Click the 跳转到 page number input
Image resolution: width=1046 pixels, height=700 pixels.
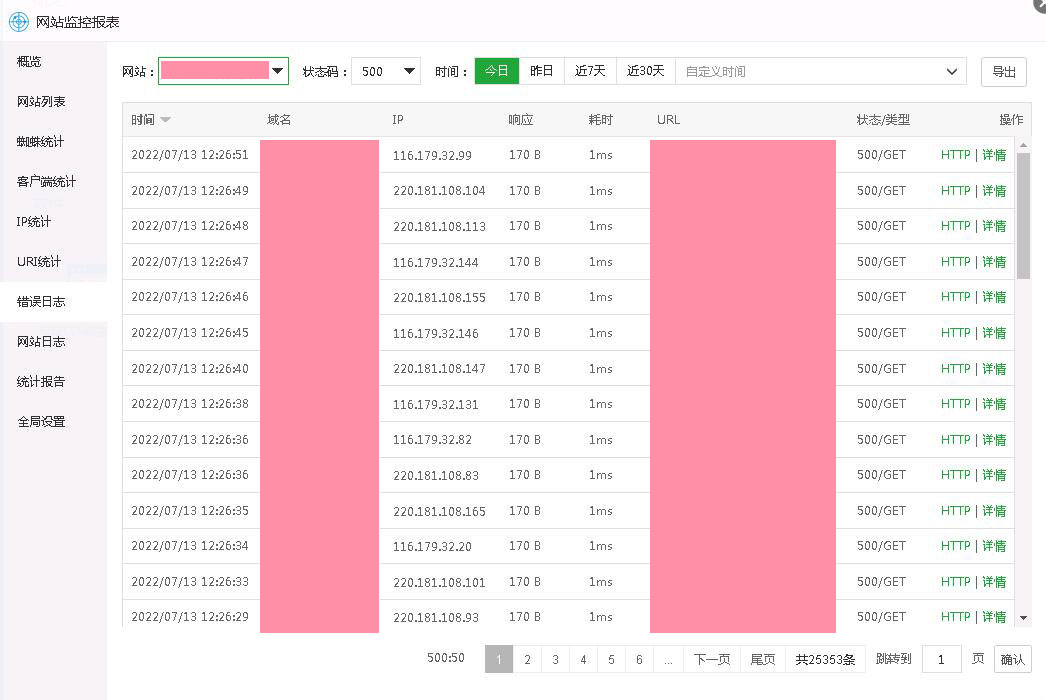[941, 659]
